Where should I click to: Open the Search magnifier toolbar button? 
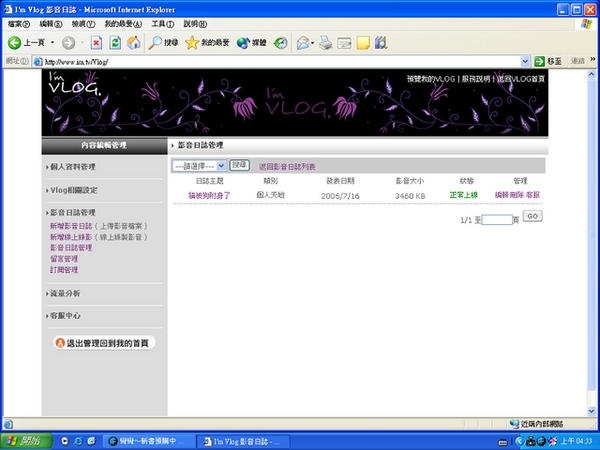pyautogui.click(x=163, y=42)
